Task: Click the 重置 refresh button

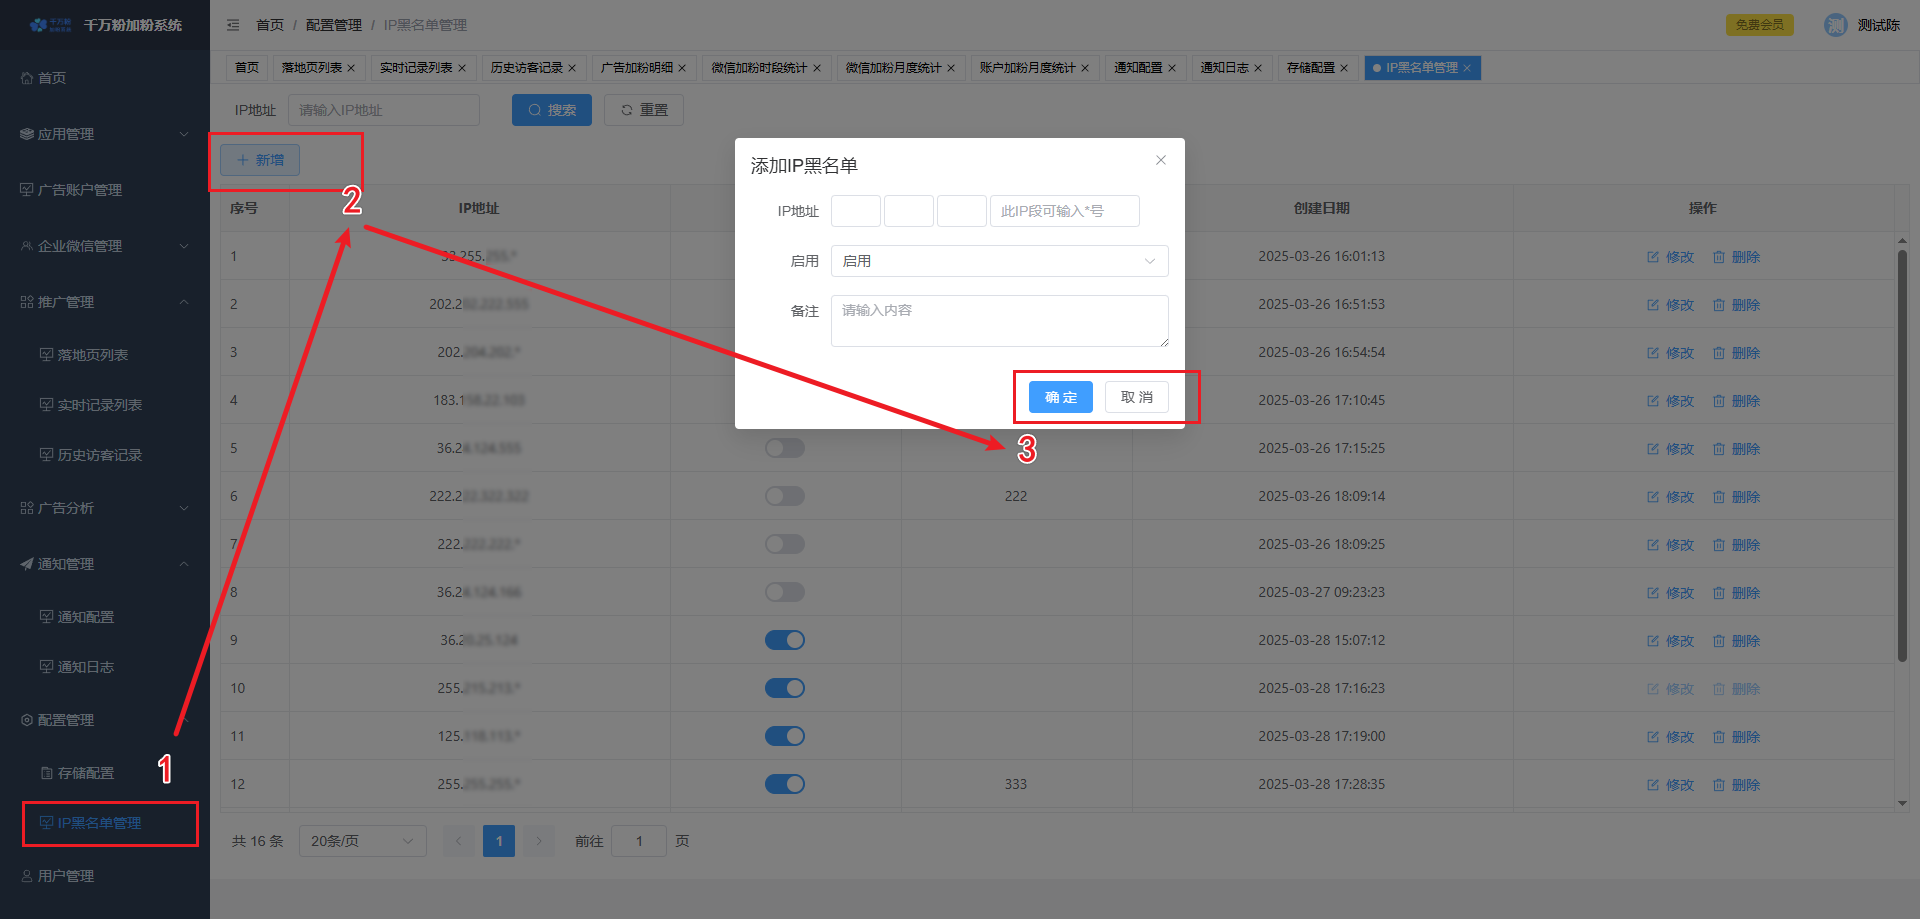Action: pos(644,110)
